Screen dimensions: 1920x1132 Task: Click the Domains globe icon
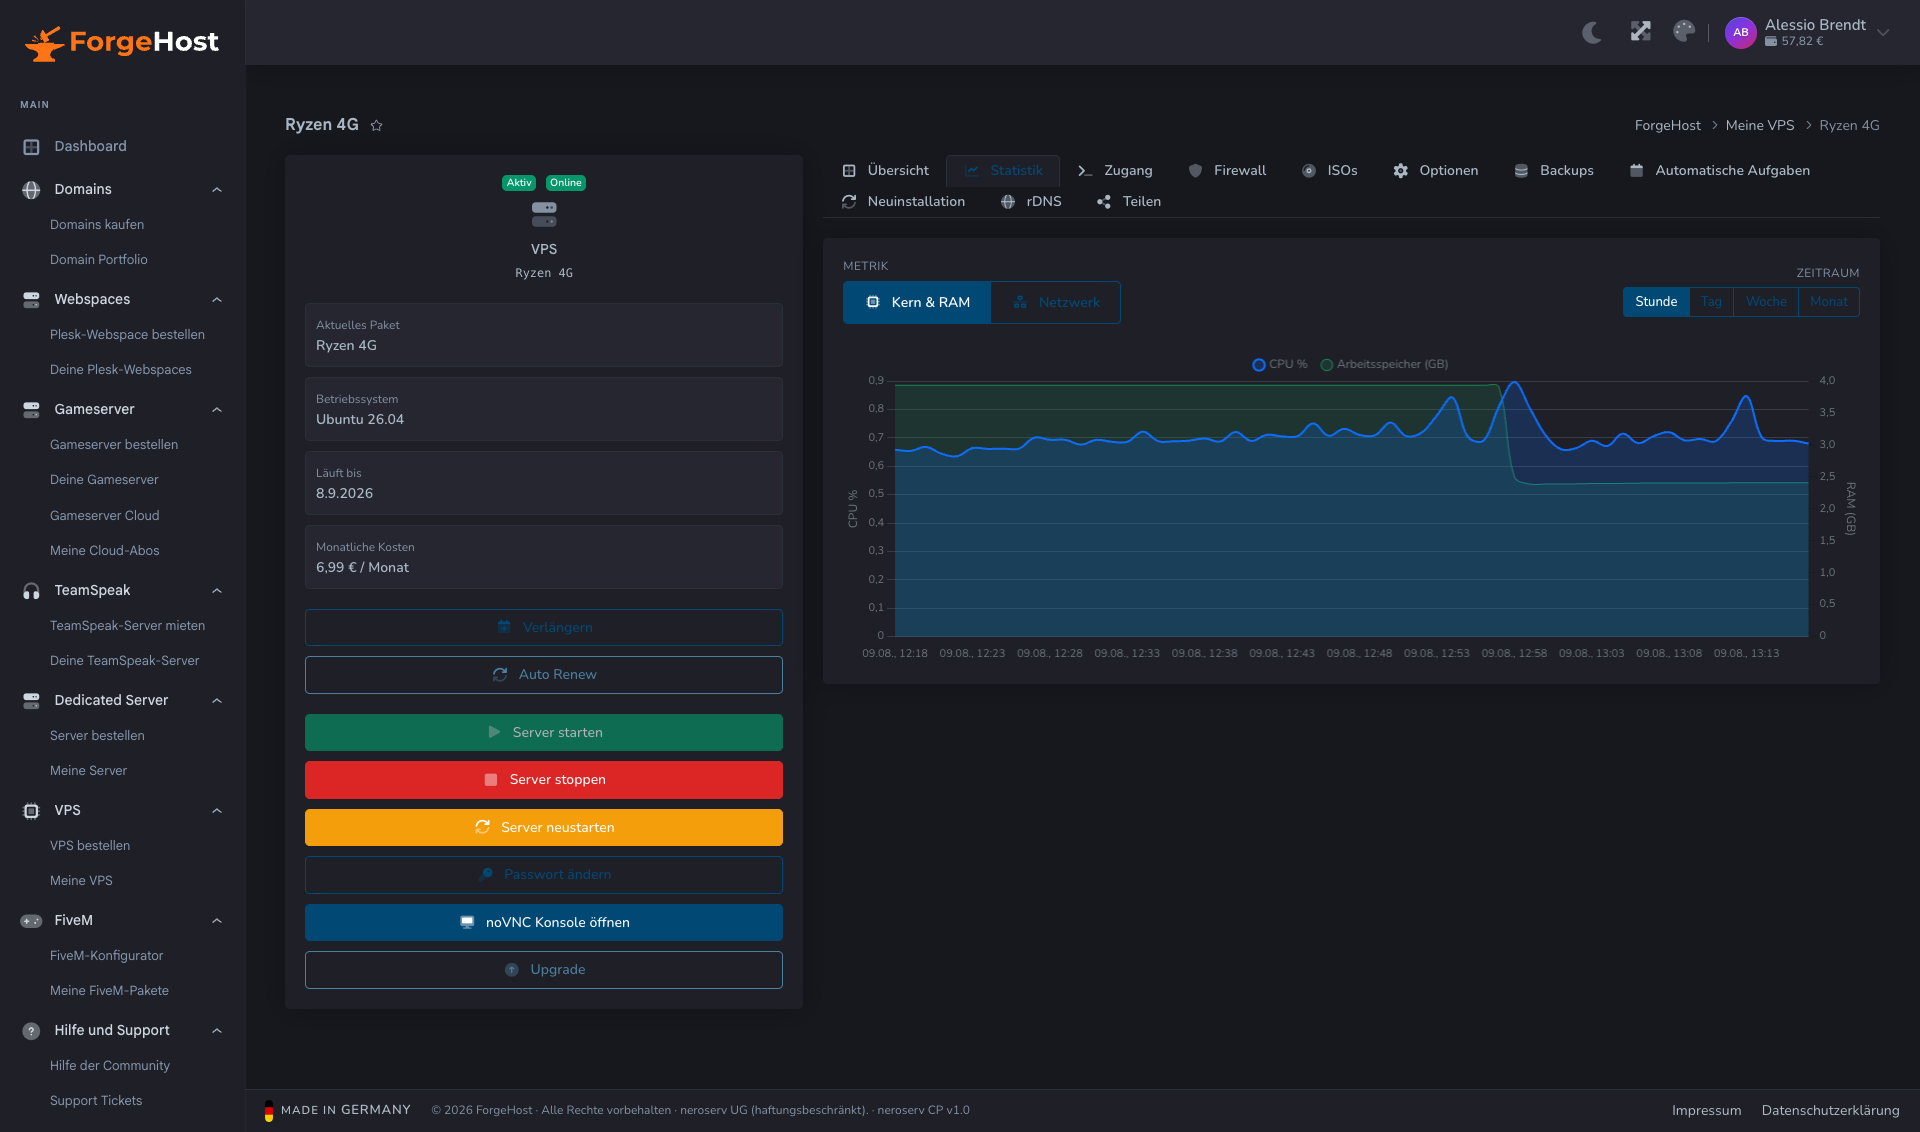point(31,189)
